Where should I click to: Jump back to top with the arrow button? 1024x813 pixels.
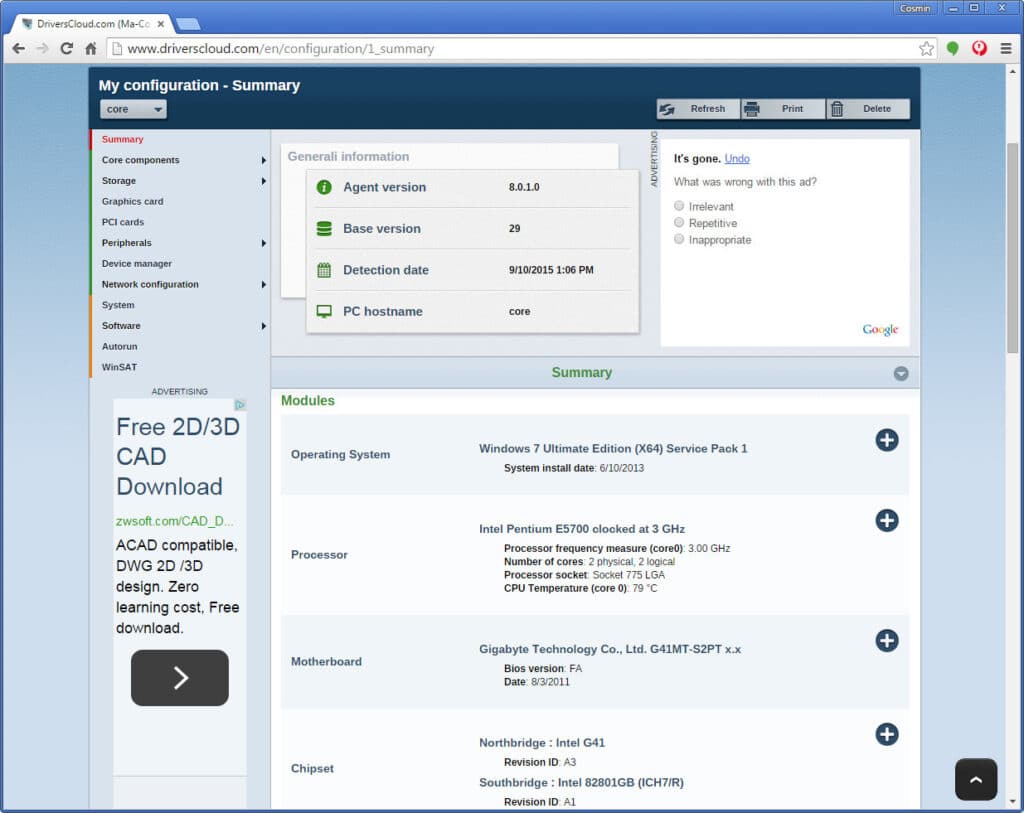[x=976, y=779]
